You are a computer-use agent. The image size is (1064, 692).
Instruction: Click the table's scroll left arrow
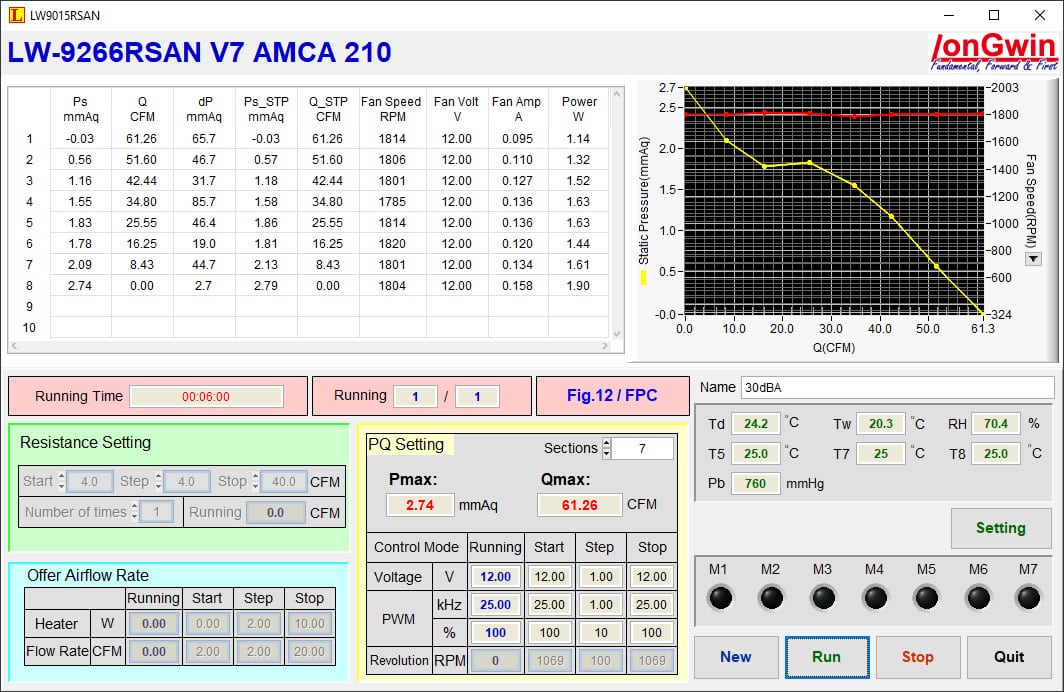(x=14, y=346)
